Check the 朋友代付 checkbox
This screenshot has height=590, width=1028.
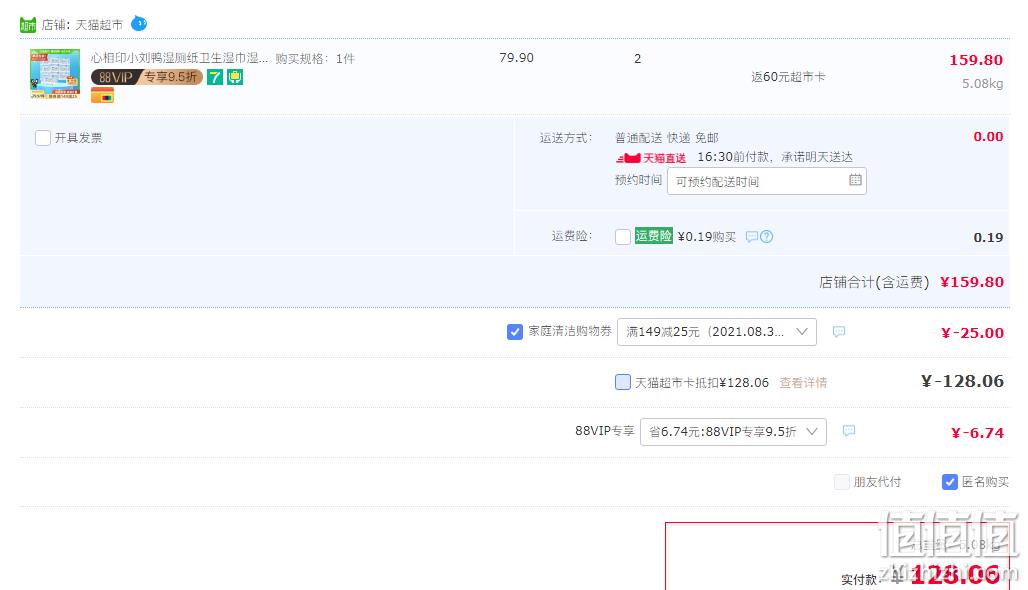(x=841, y=482)
